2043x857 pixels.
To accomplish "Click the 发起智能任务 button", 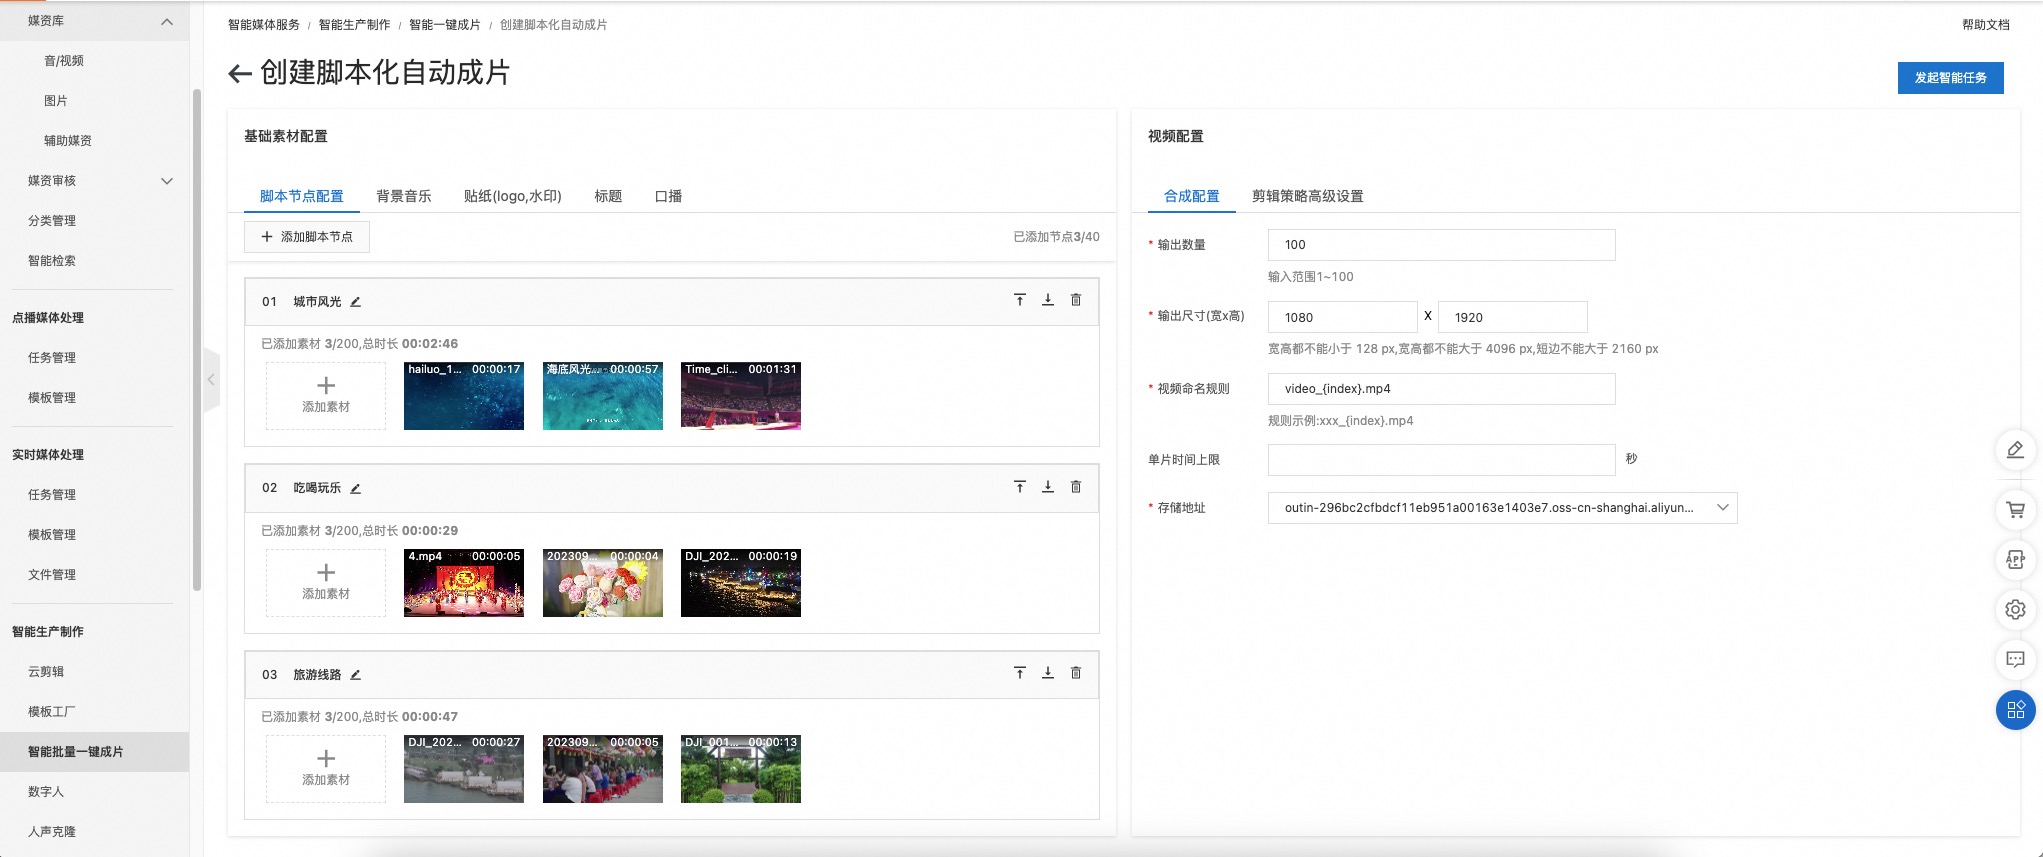I will point(1949,78).
